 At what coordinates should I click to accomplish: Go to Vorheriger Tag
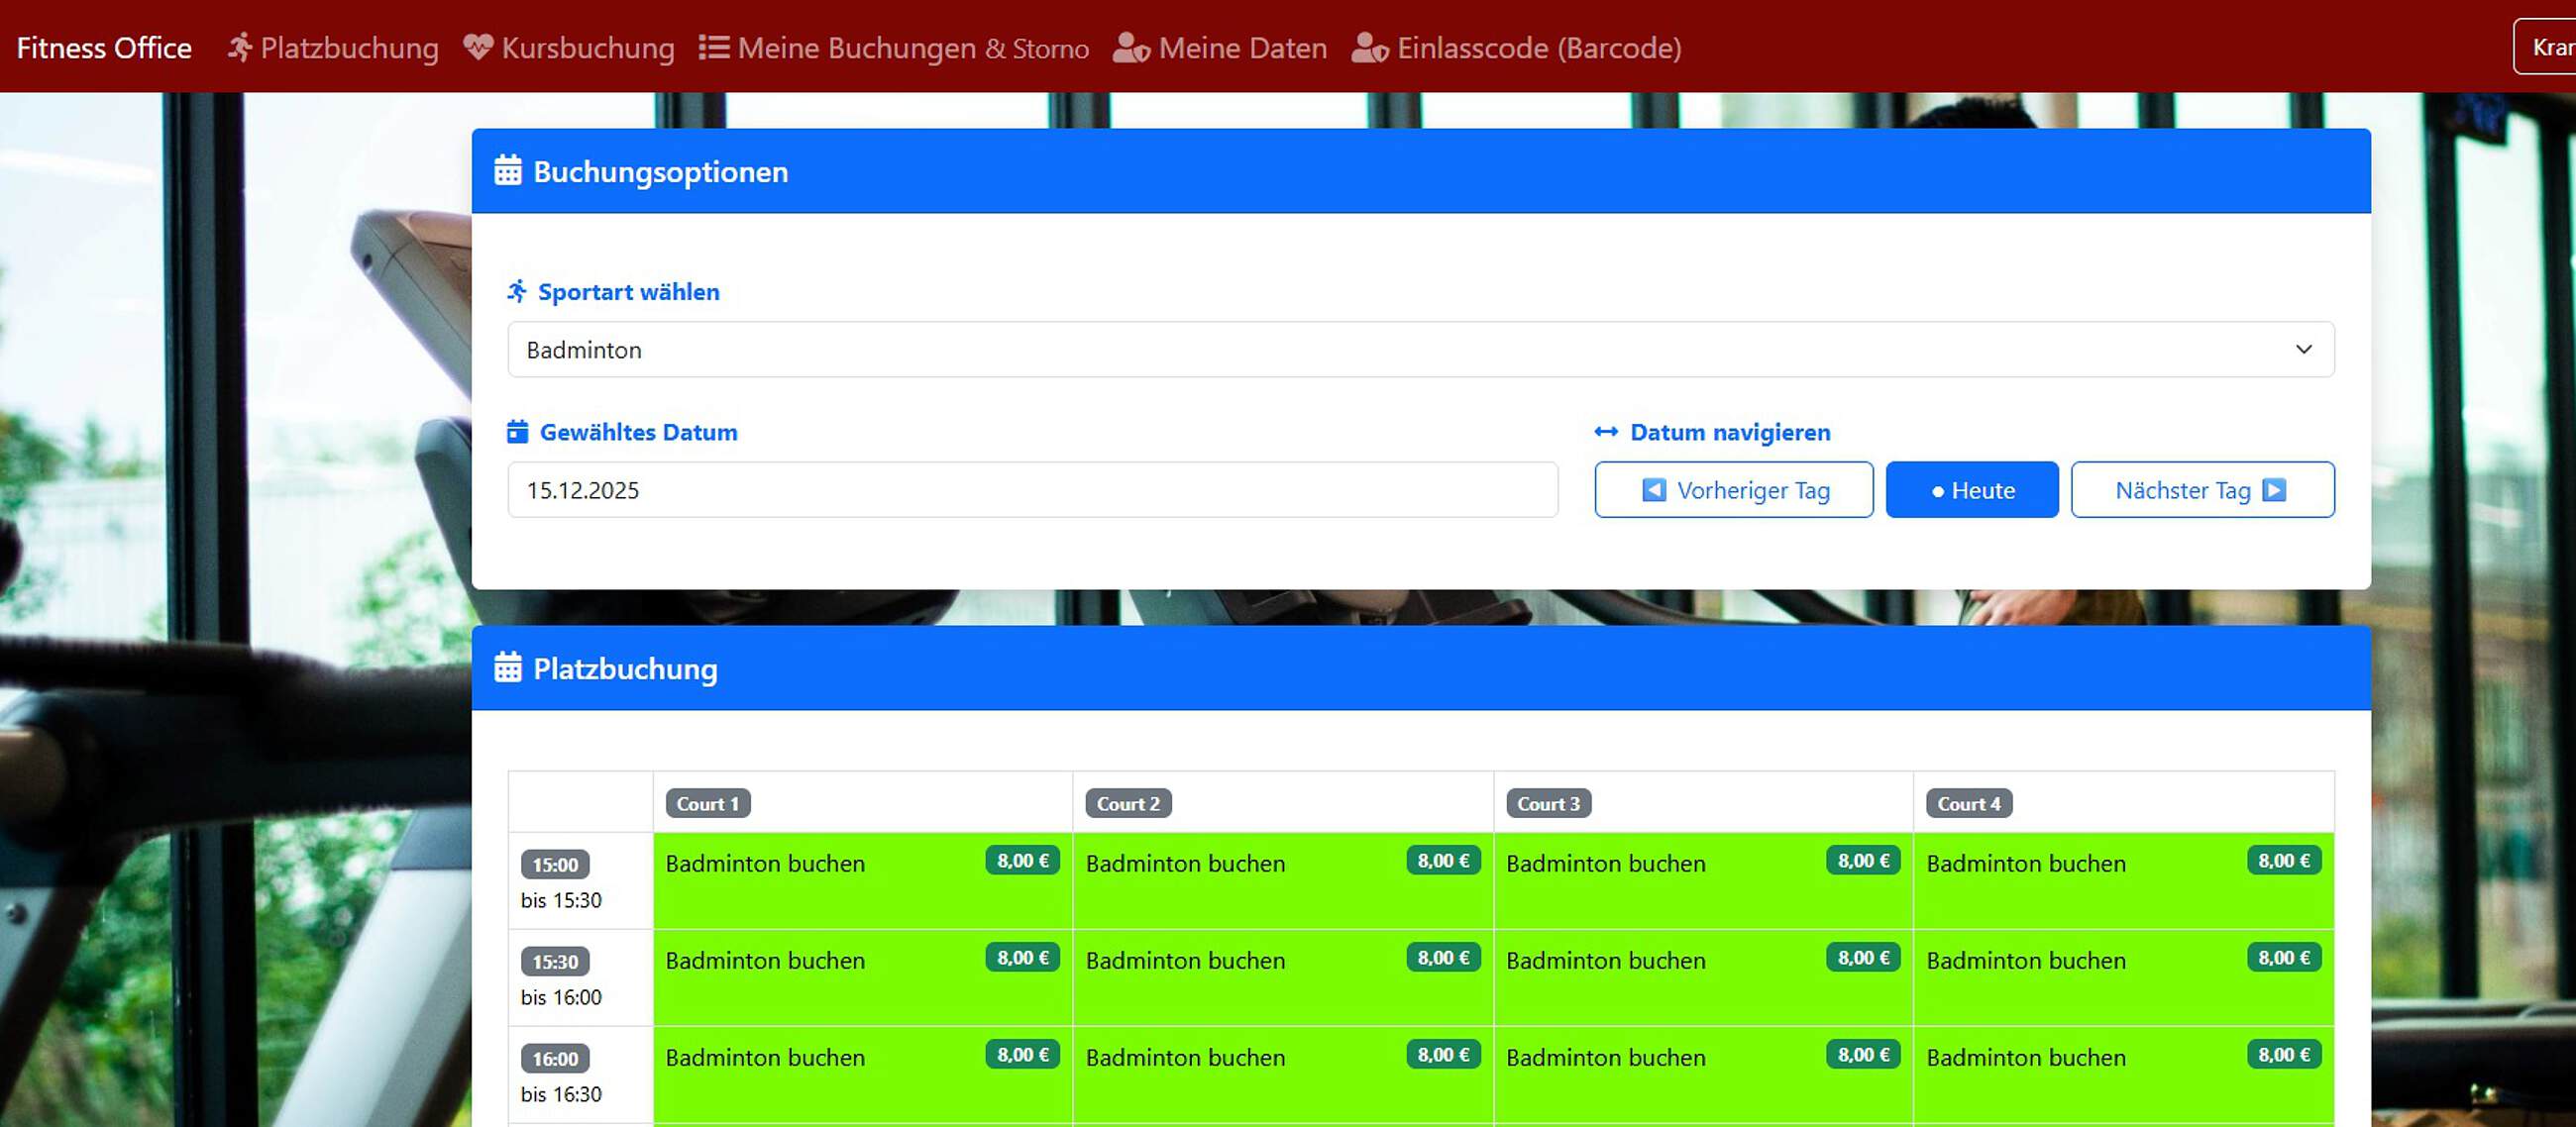point(1733,490)
